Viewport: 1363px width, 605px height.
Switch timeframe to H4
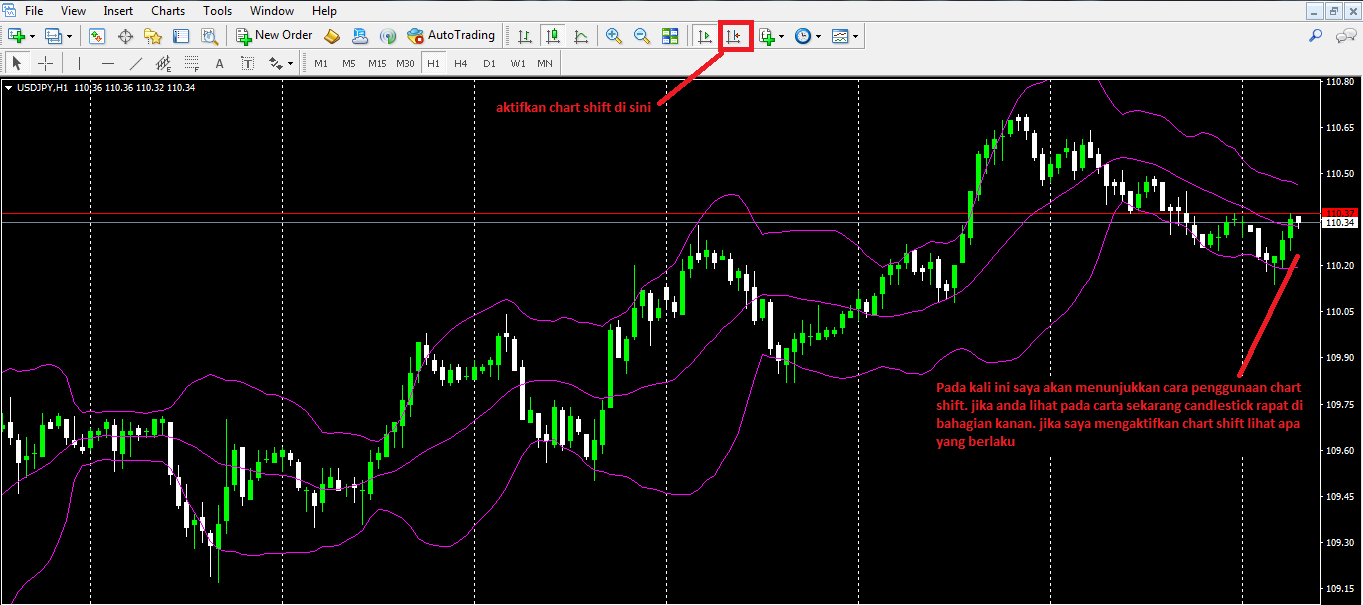[460, 63]
